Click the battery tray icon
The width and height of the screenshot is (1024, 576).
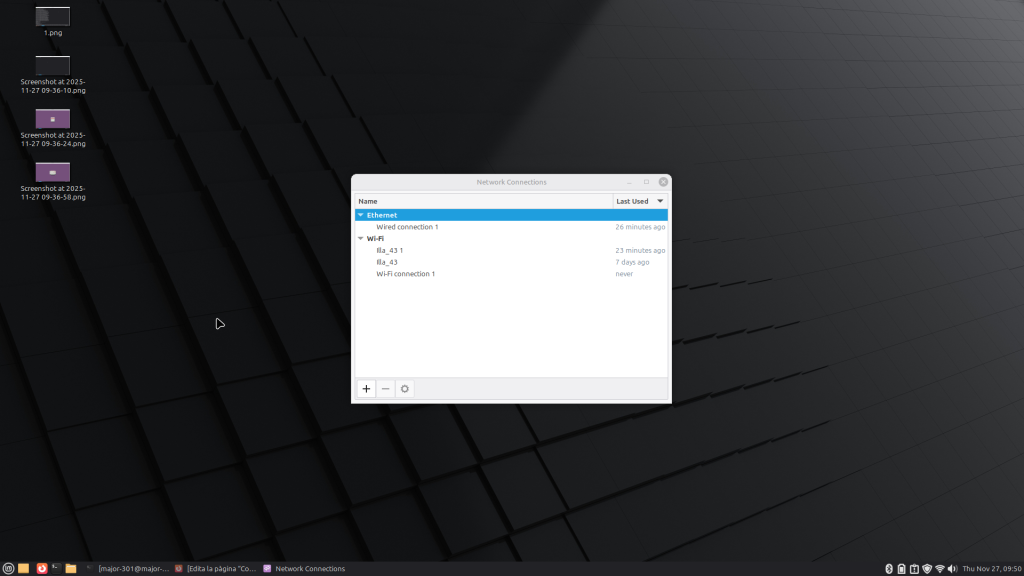(x=901, y=568)
